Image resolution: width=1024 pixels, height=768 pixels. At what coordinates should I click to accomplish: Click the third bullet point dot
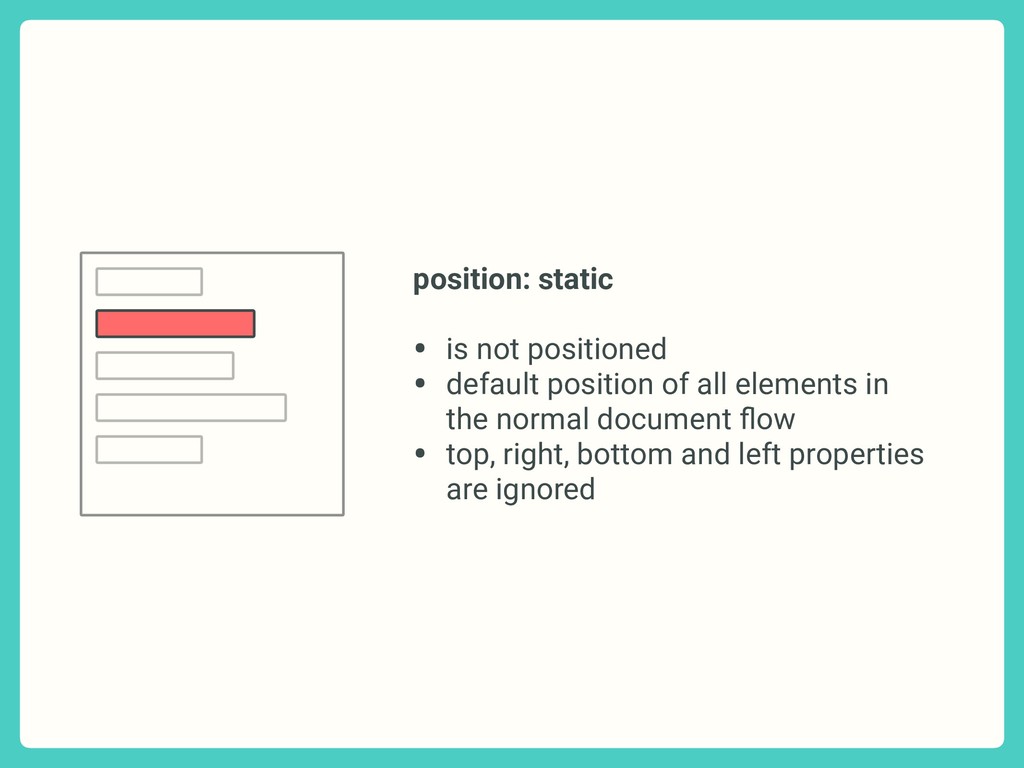pos(420,453)
